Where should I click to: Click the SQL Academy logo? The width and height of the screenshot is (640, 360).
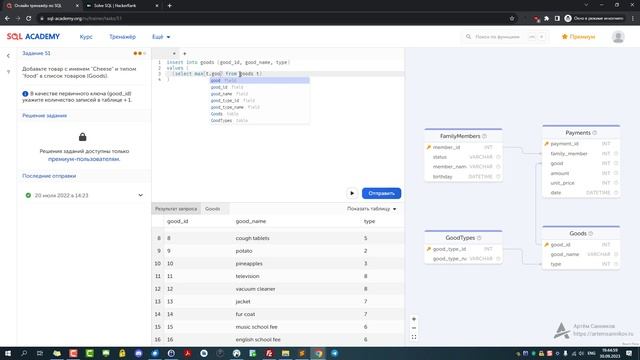33,37
